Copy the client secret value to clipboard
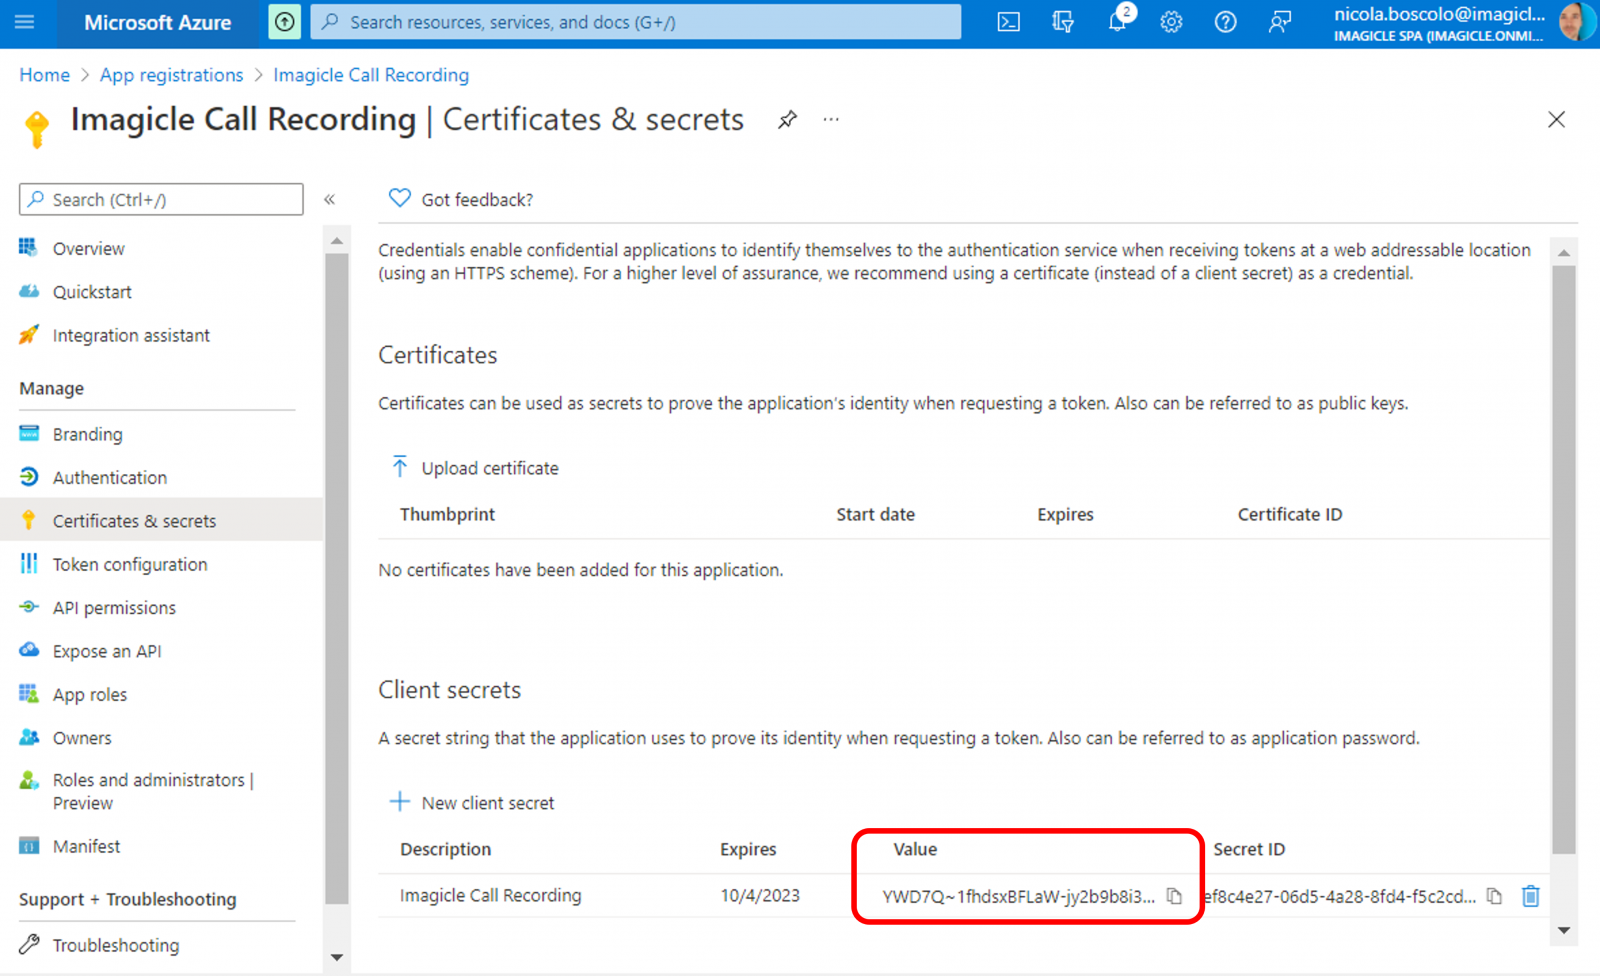The height and width of the screenshot is (976, 1600). point(1174,896)
